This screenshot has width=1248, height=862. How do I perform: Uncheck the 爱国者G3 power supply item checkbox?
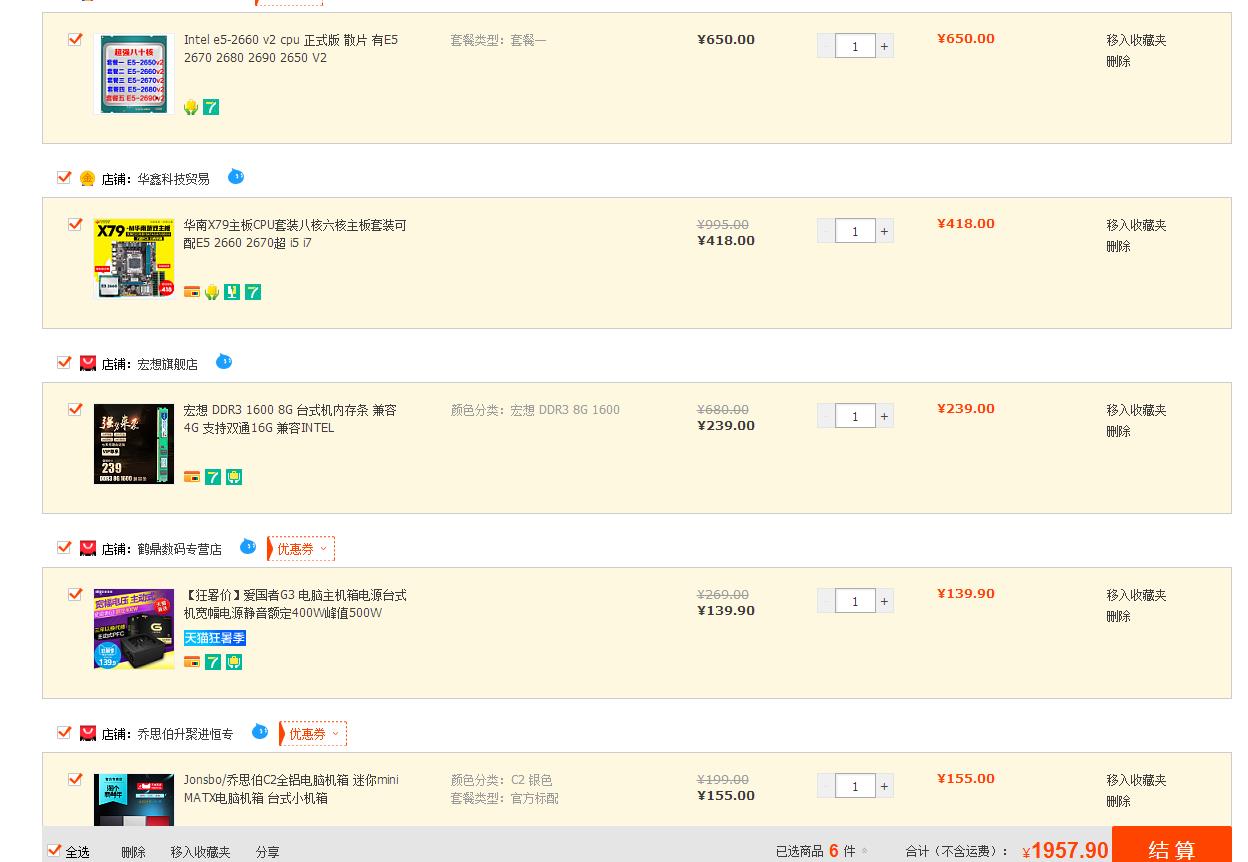pyautogui.click(x=75, y=594)
